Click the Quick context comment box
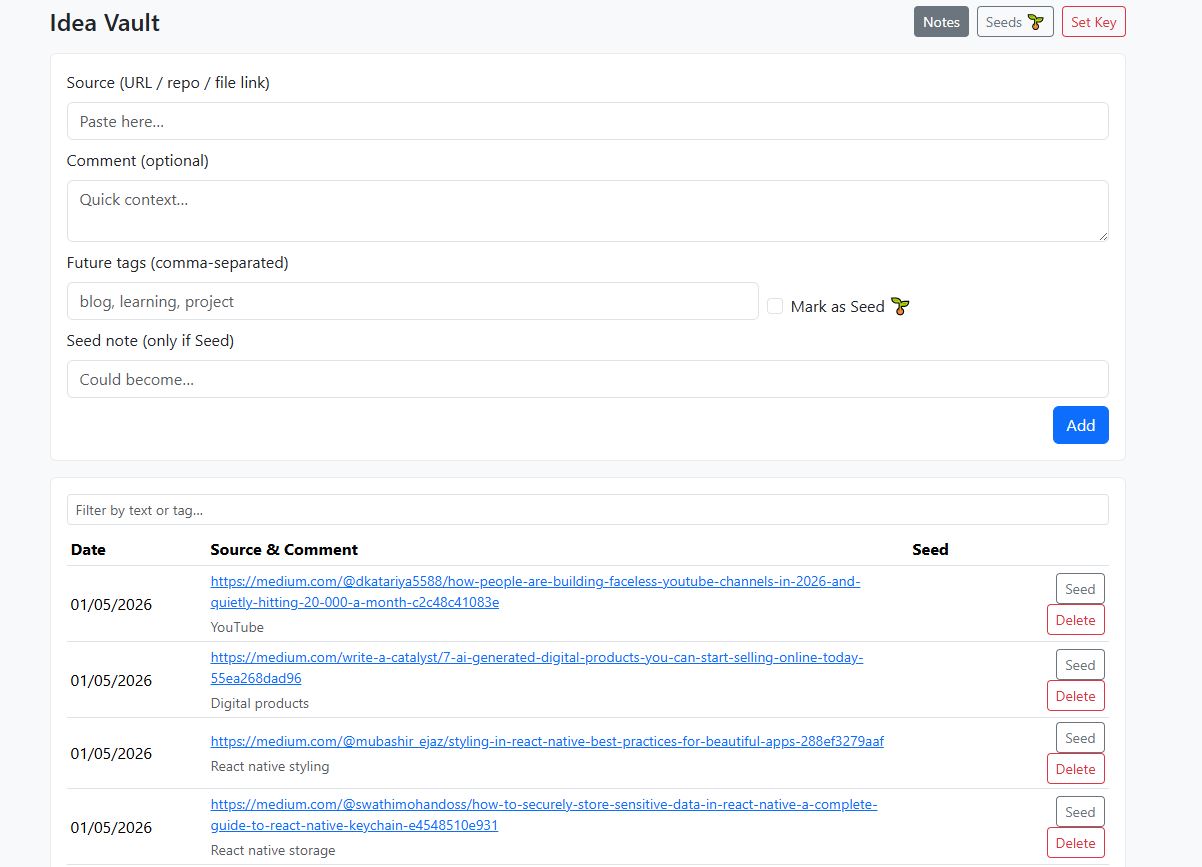The width and height of the screenshot is (1202, 867). point(587,210)
